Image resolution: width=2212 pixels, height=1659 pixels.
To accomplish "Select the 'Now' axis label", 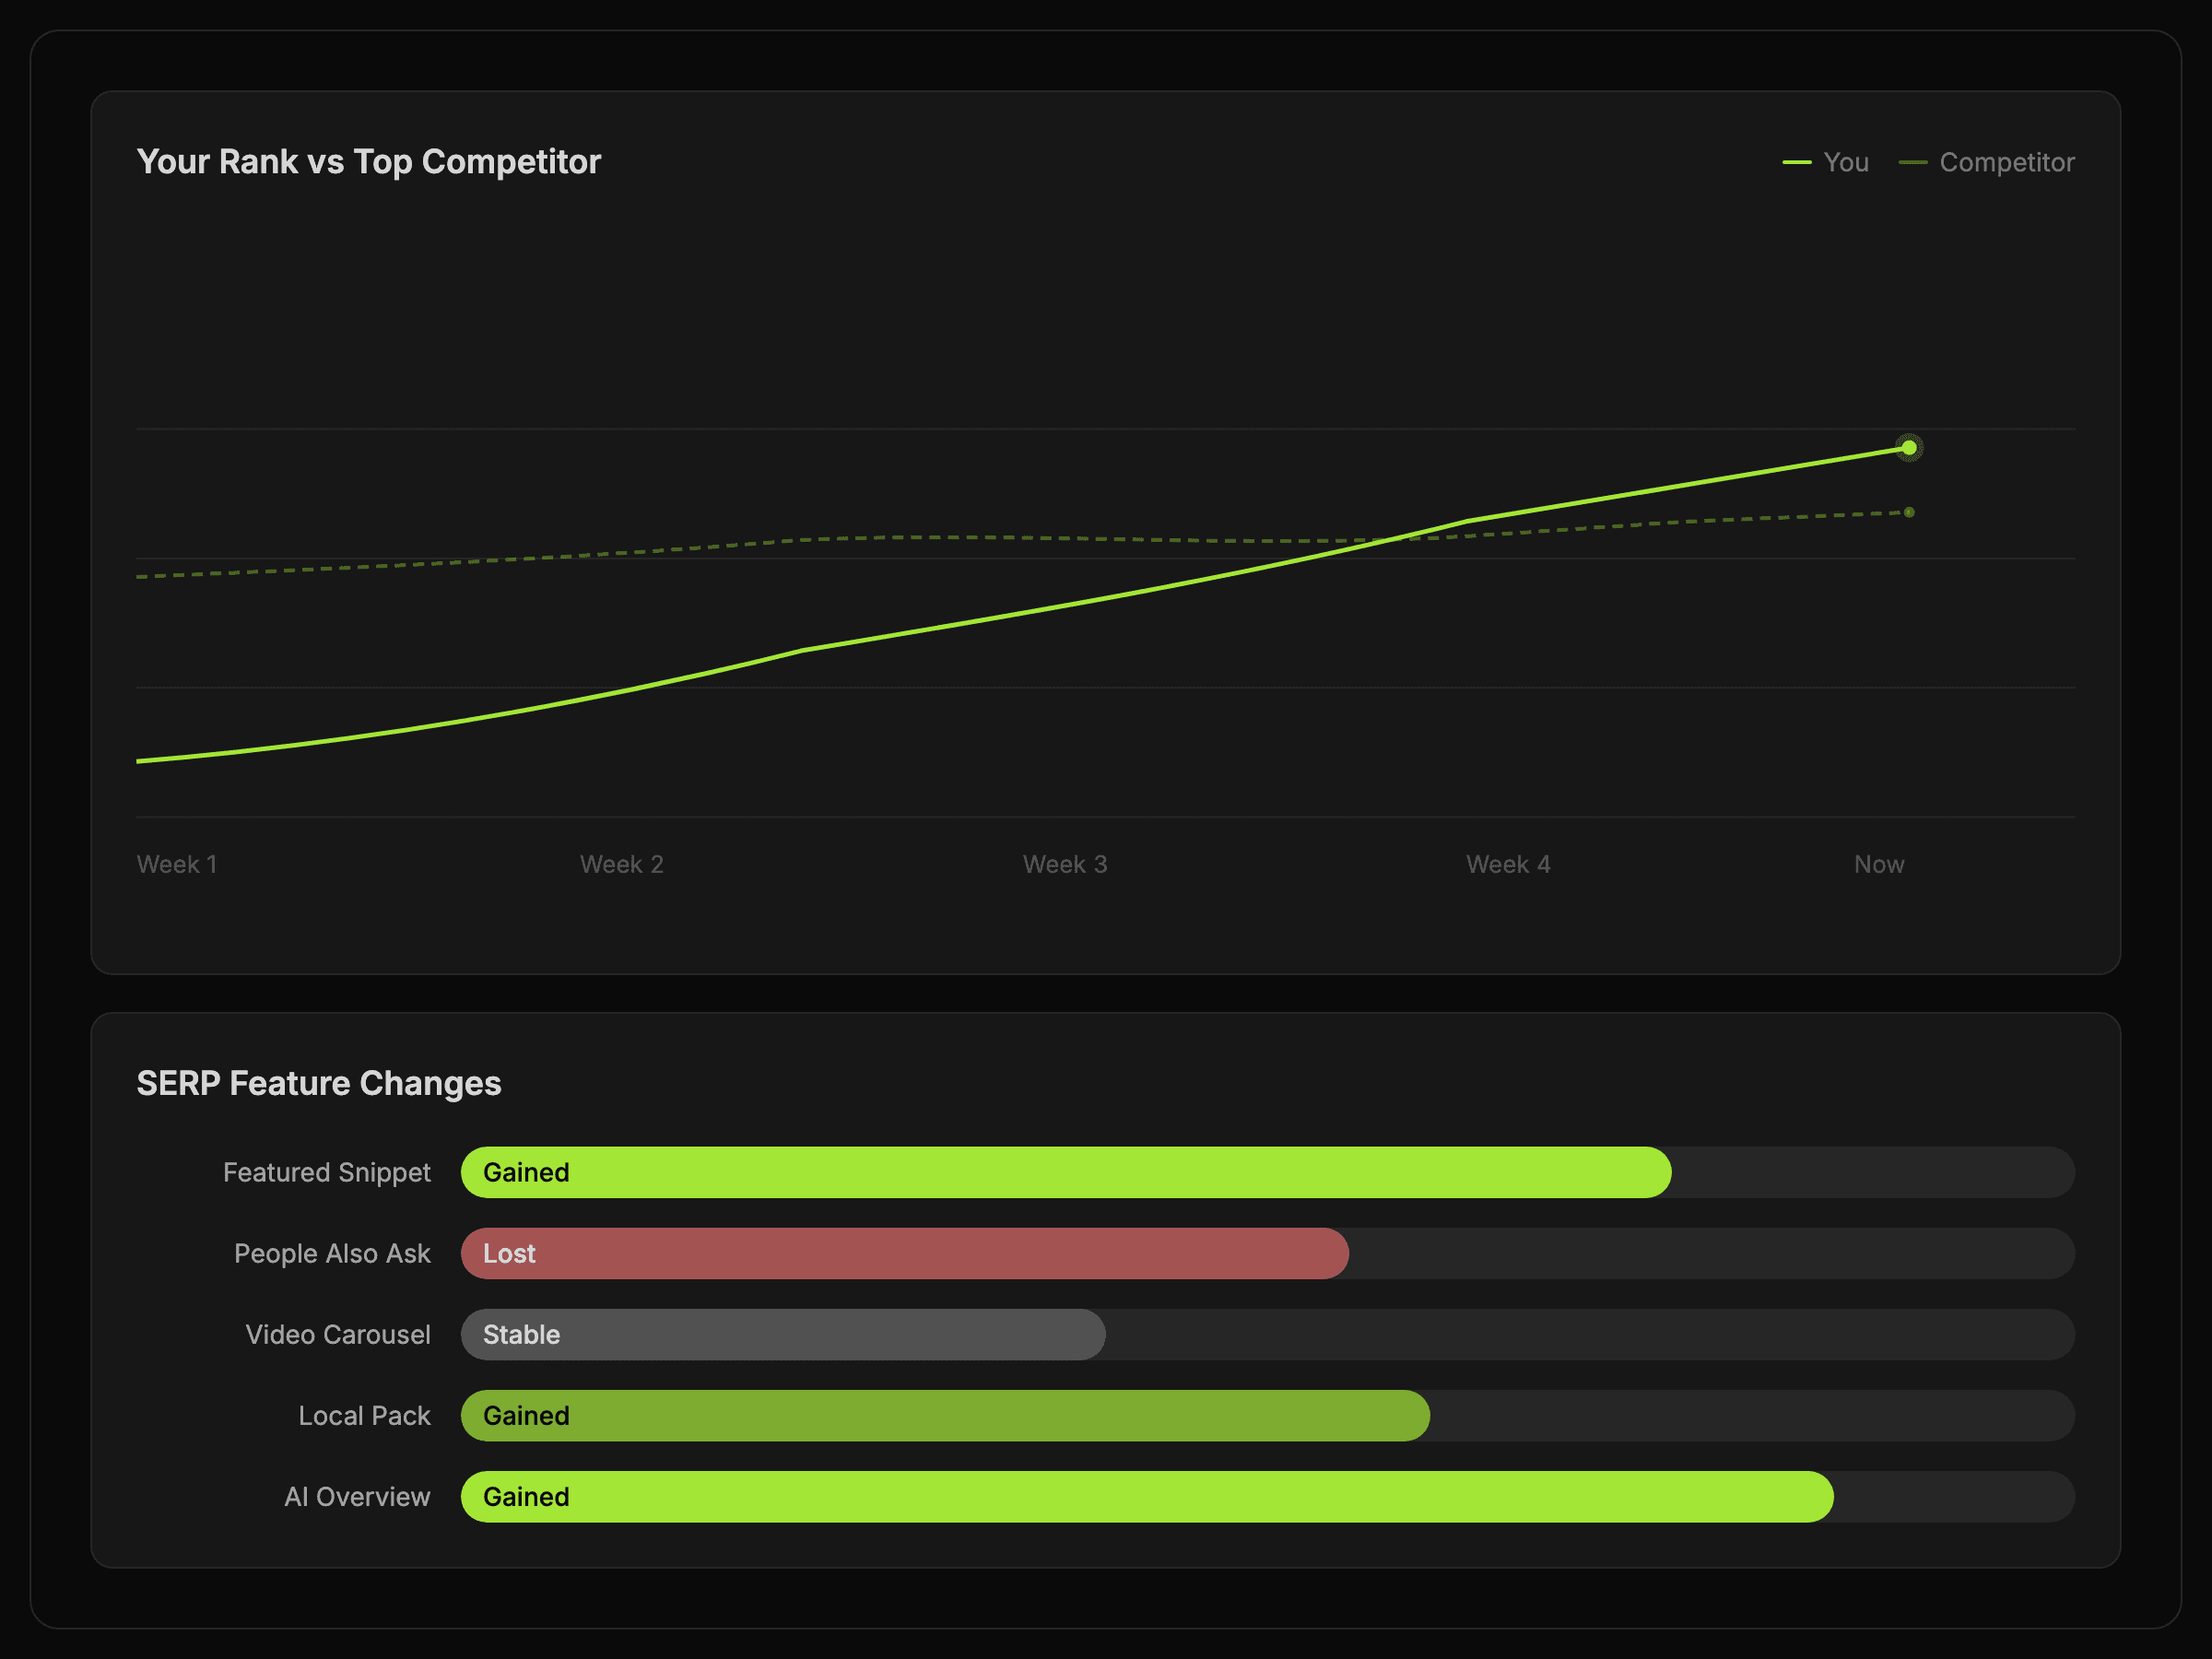I will point(1878,864).
